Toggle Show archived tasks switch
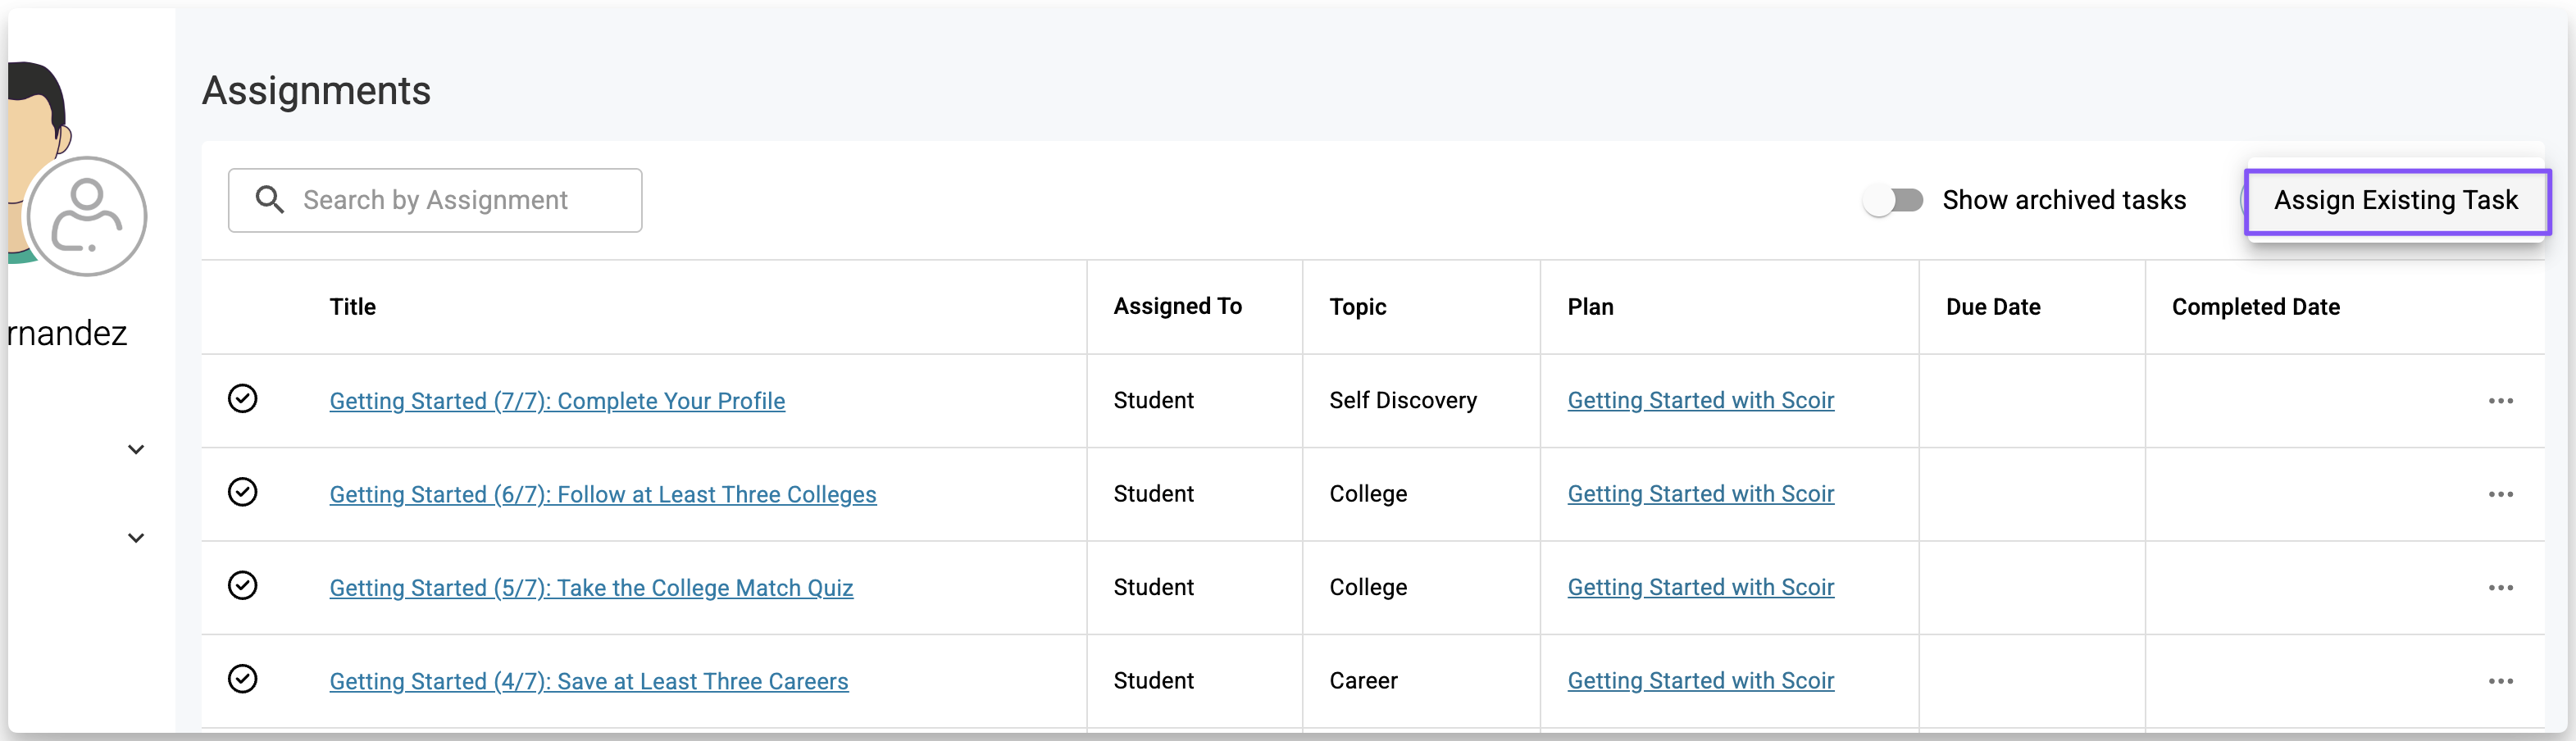Viewport: 2576px width, 741px height. point(1893,200)
